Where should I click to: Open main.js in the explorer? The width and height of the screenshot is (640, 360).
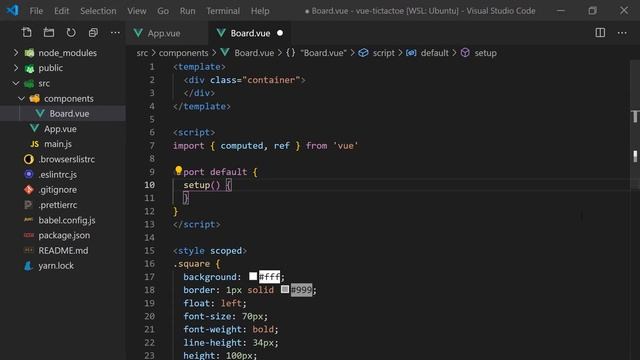pyautogui.click(x=58, y=144)
